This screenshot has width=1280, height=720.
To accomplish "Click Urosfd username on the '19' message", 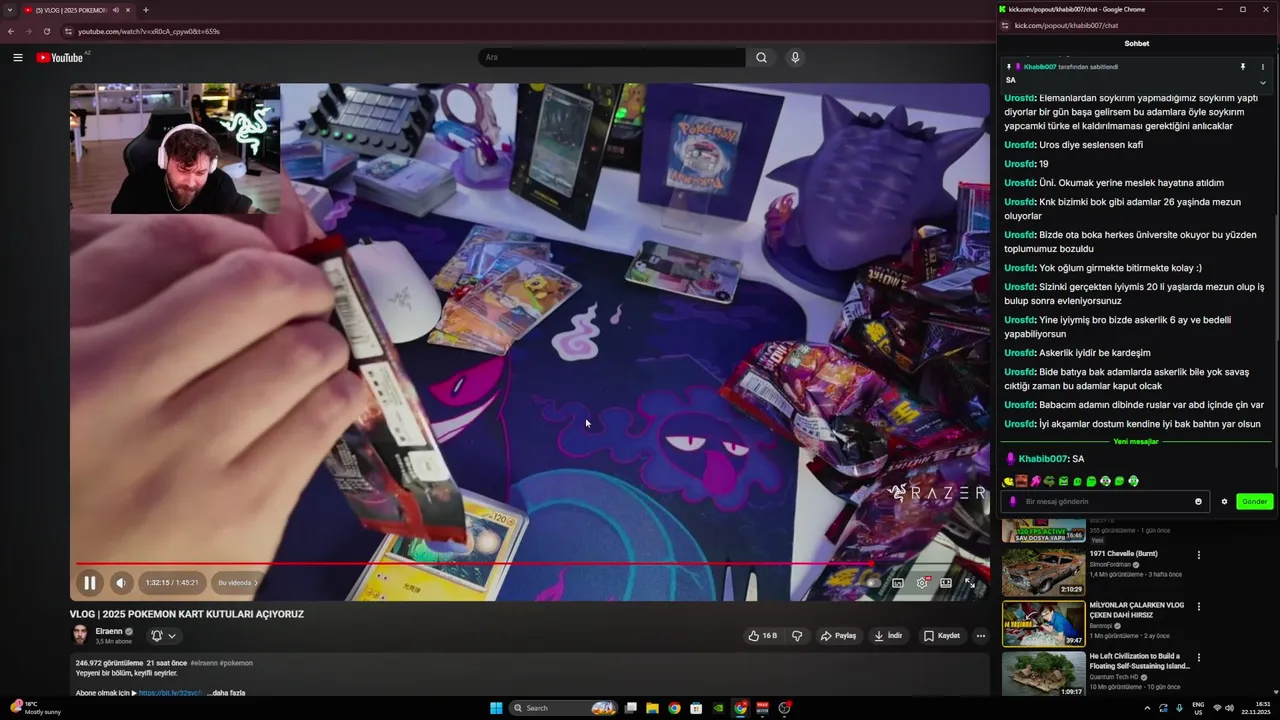I will (x=1019, y=164).
